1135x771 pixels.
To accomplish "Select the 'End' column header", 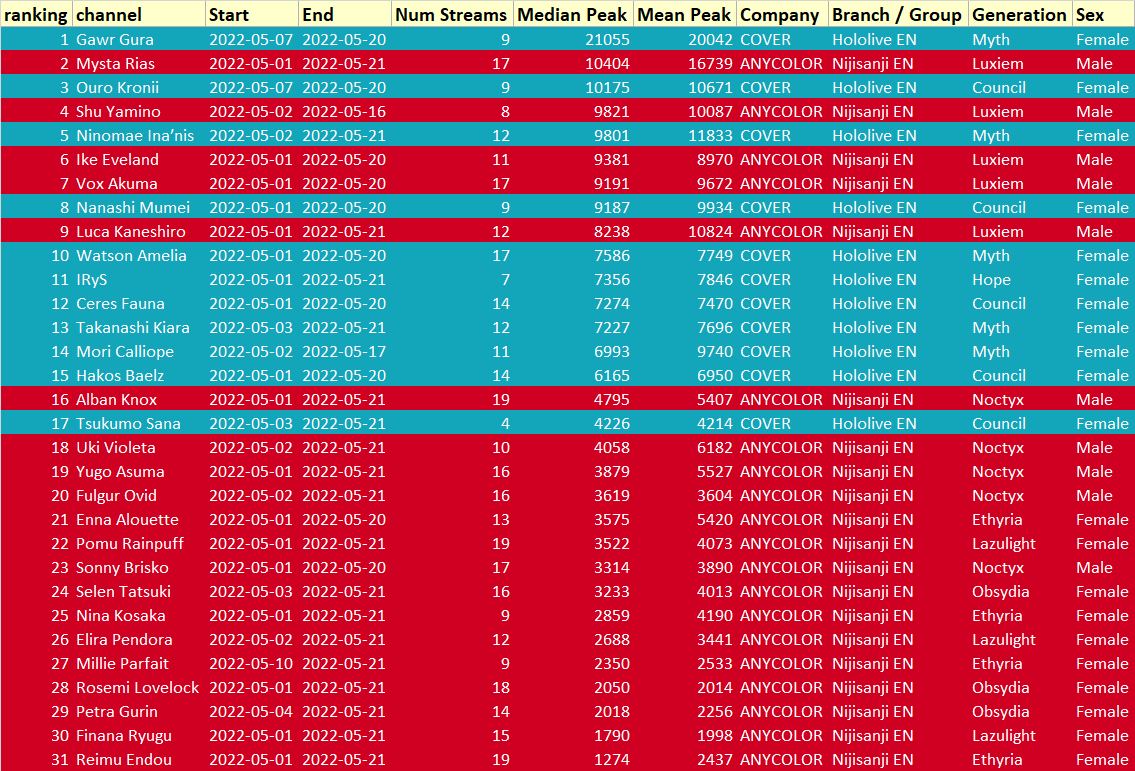I will point(345,14).
